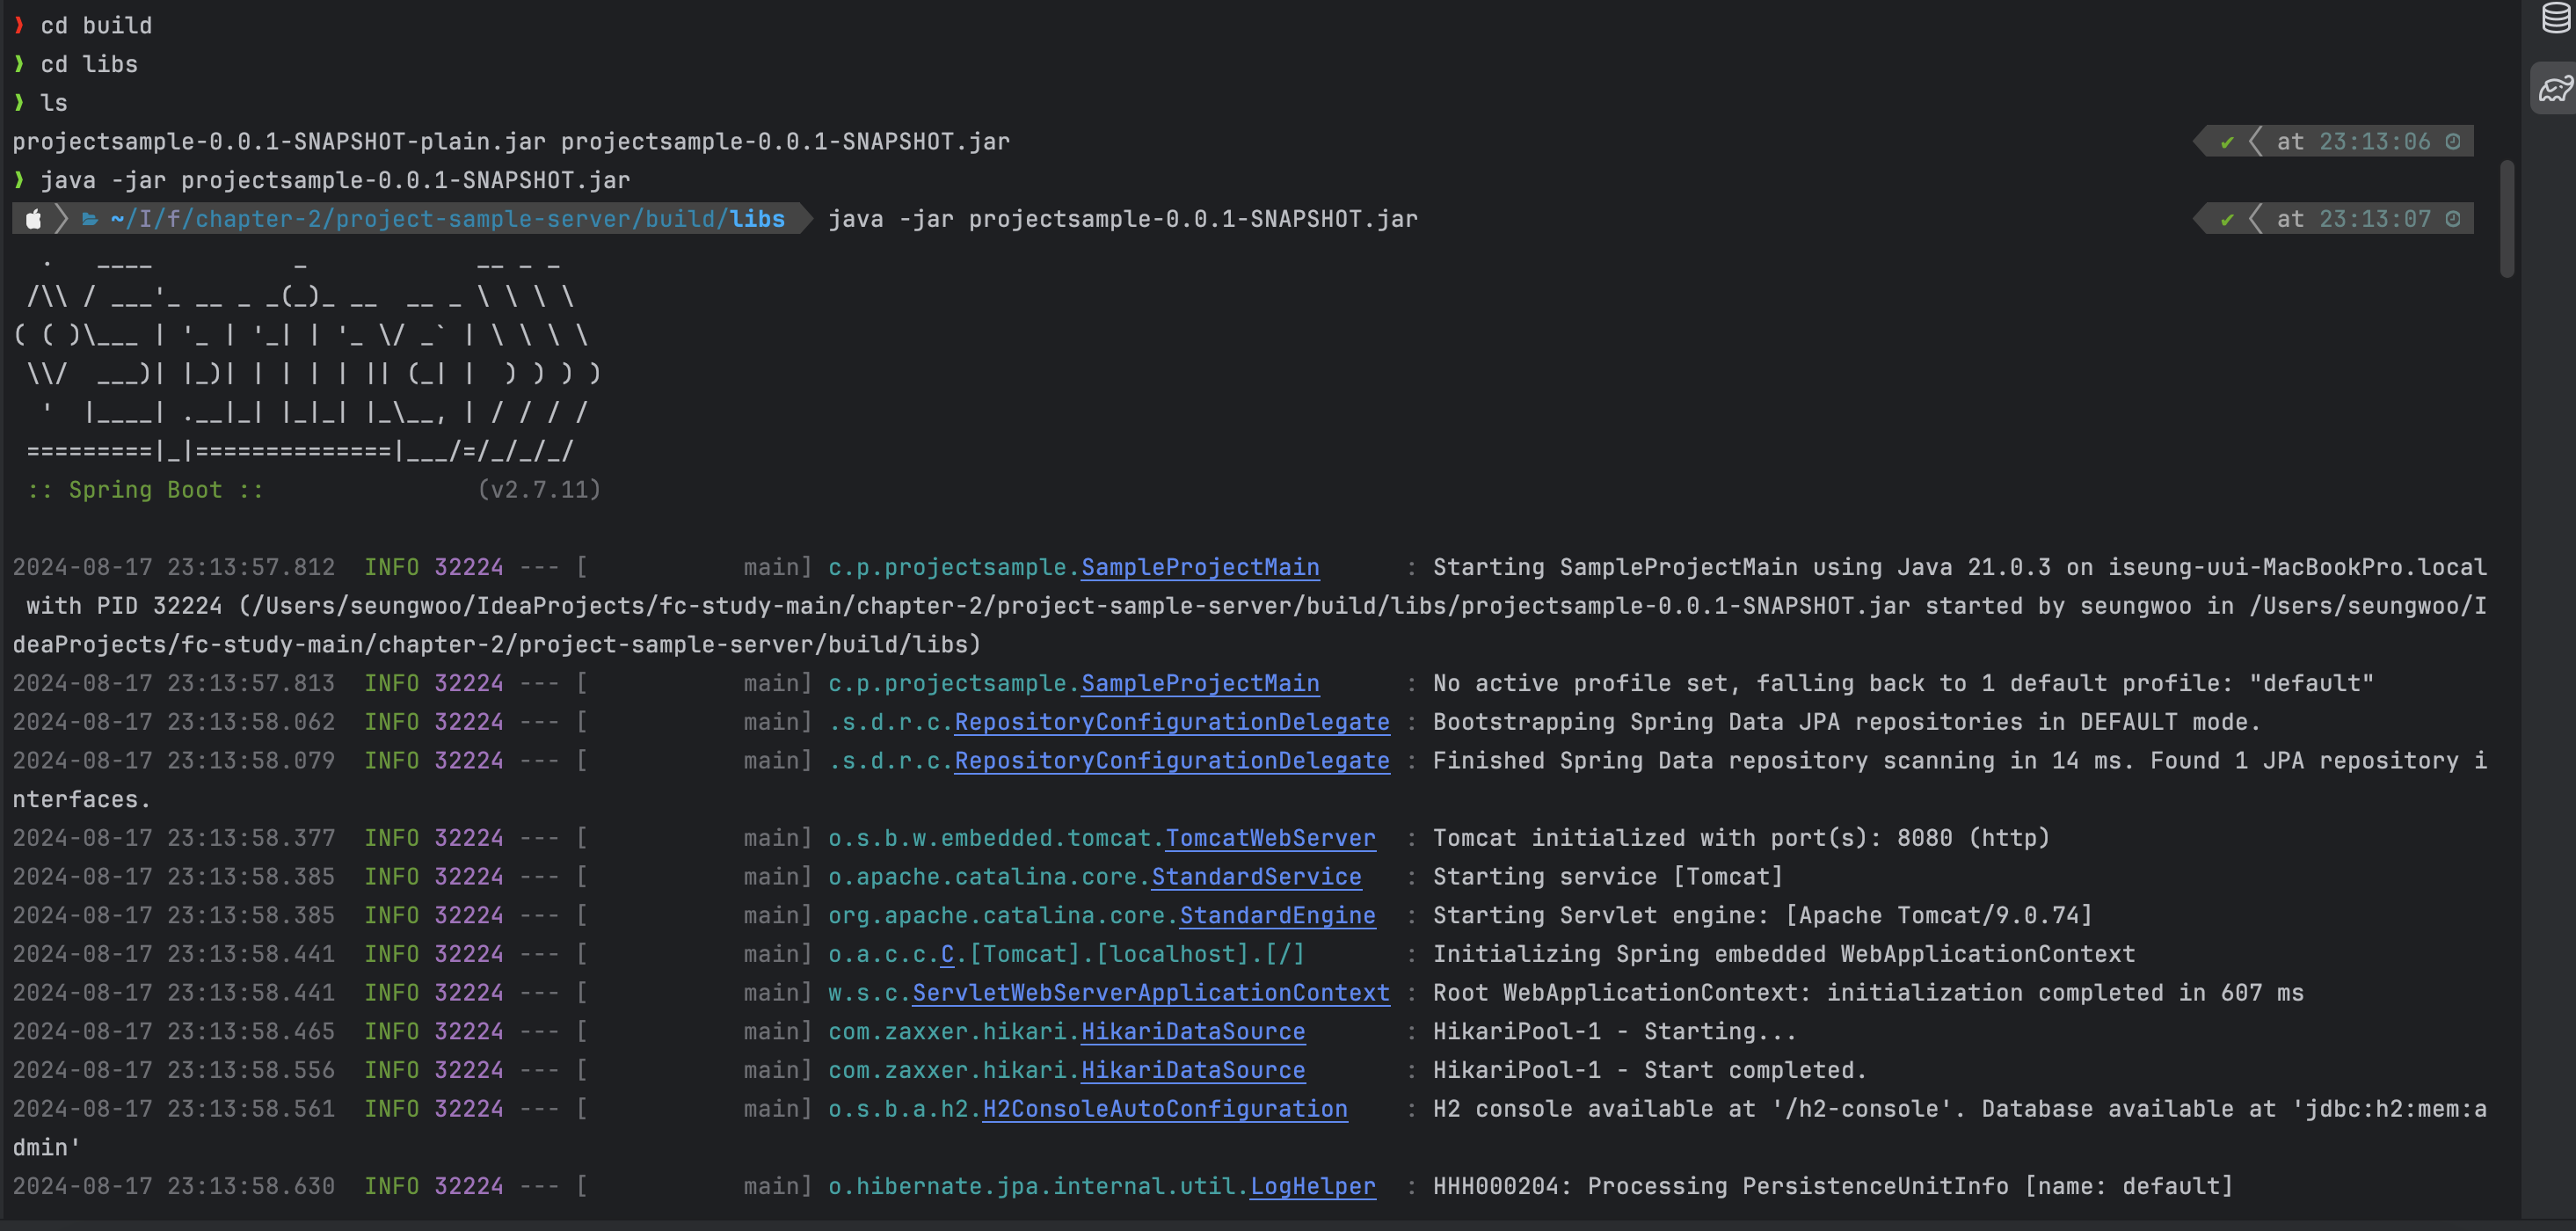Click the green checkmark at 23:13:07
Image resolution: width=2576 pixels, height=1231 pixels.
click(x=2227, y=219)
